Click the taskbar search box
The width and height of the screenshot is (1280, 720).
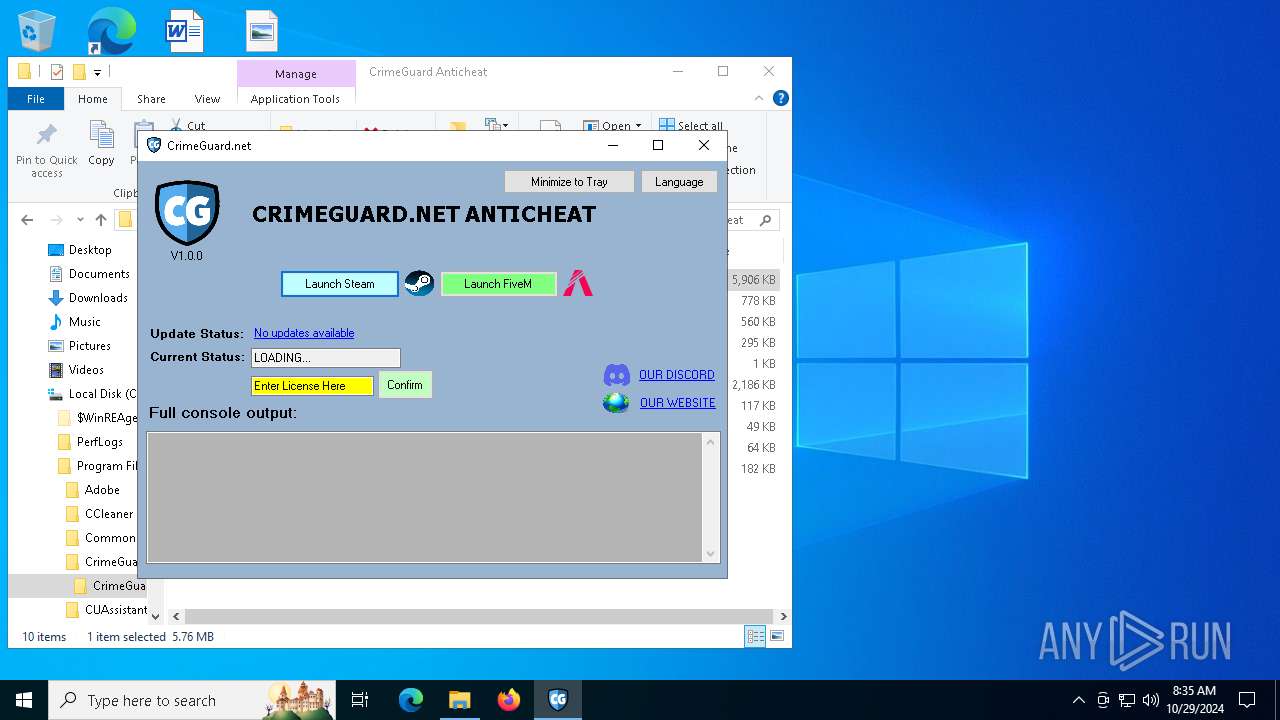(x=192, y=700)
